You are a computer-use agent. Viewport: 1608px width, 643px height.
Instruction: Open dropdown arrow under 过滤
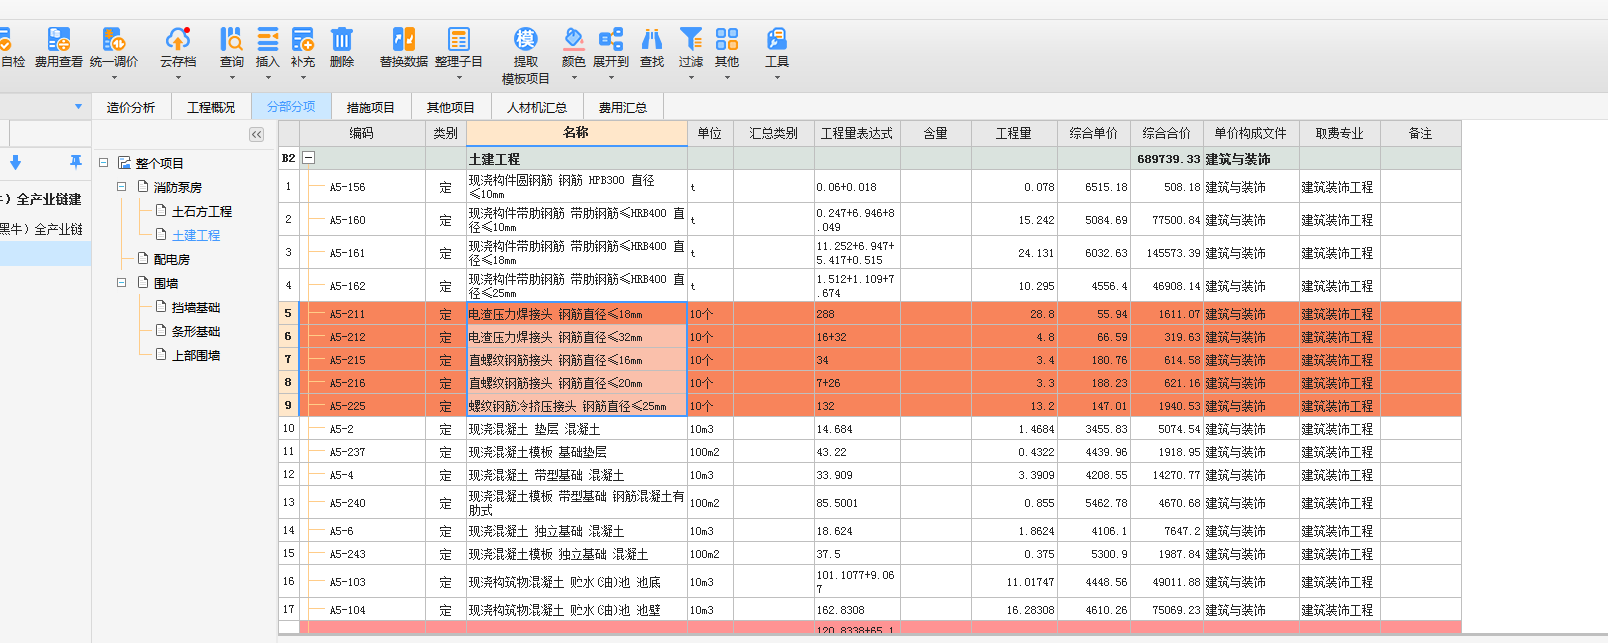tap(691, 77)
